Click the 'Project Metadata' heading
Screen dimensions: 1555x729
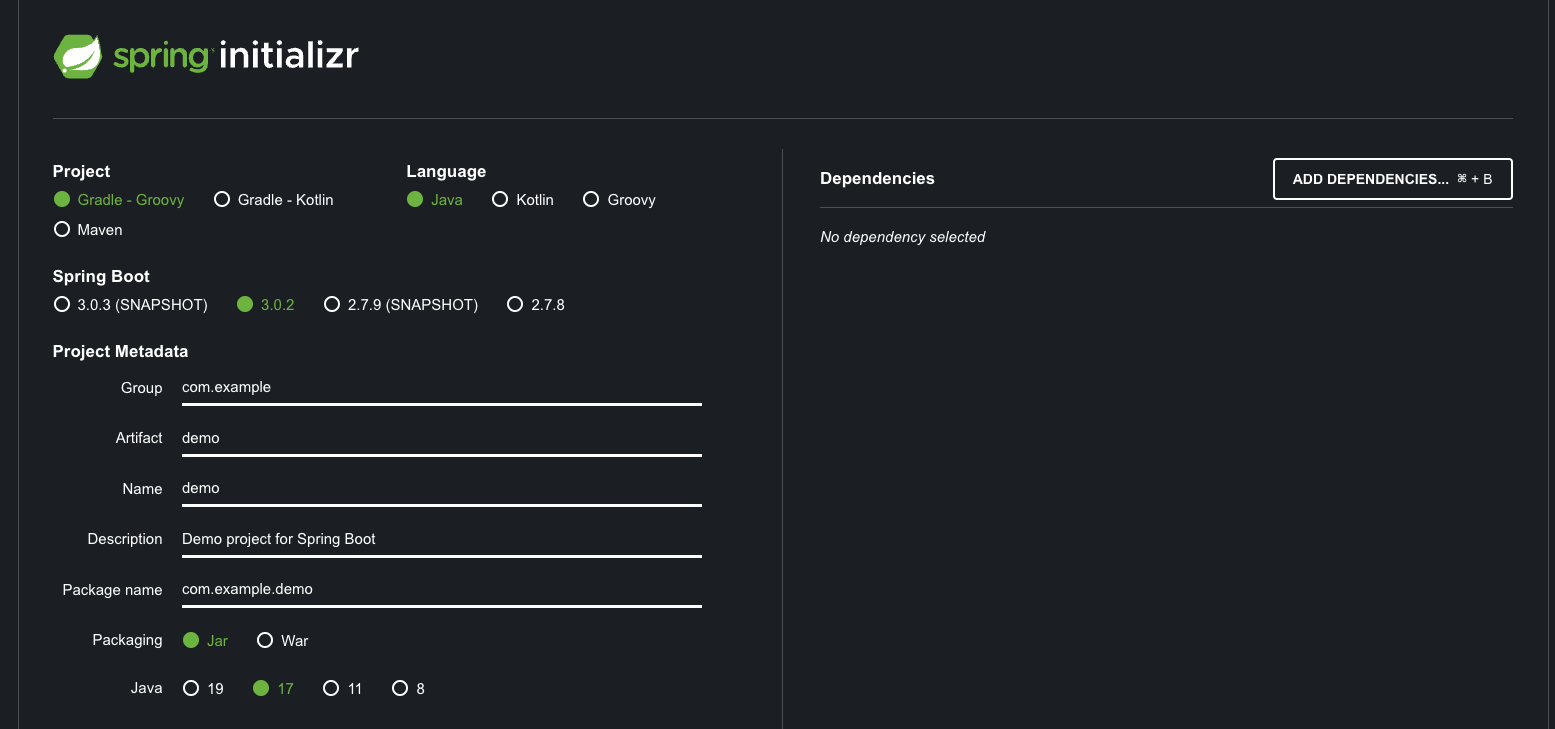[x=120, y=351]
